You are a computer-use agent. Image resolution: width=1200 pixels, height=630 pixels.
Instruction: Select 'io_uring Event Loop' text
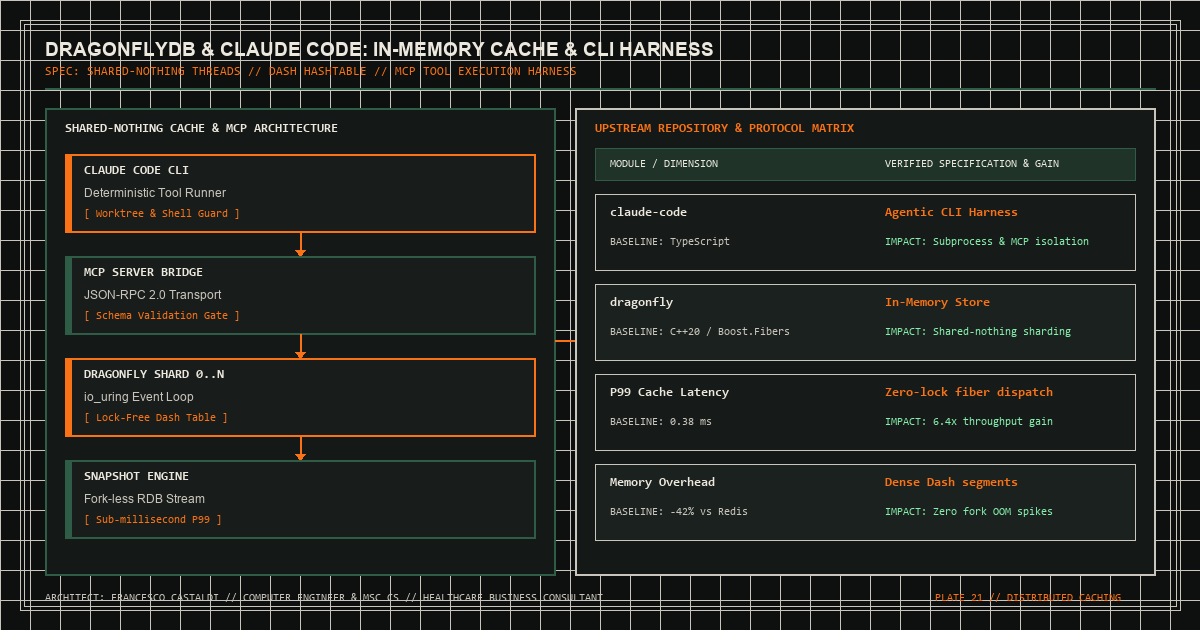(139, 397)
